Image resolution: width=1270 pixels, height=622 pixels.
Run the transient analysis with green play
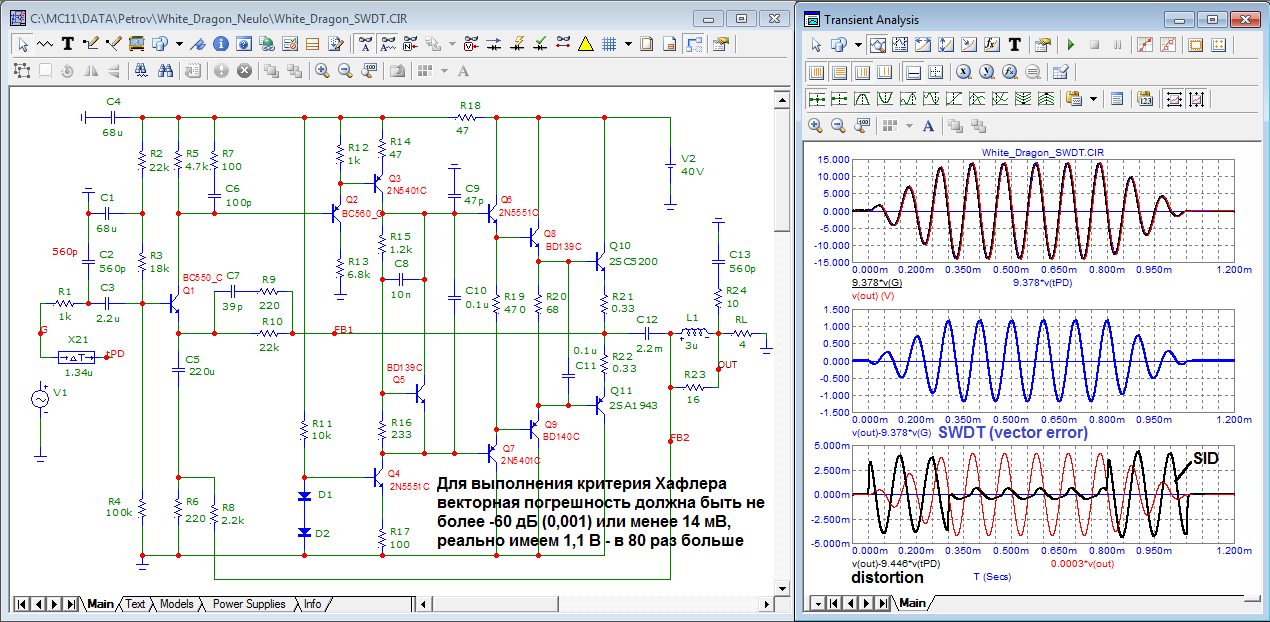(x=1071, y=45)
